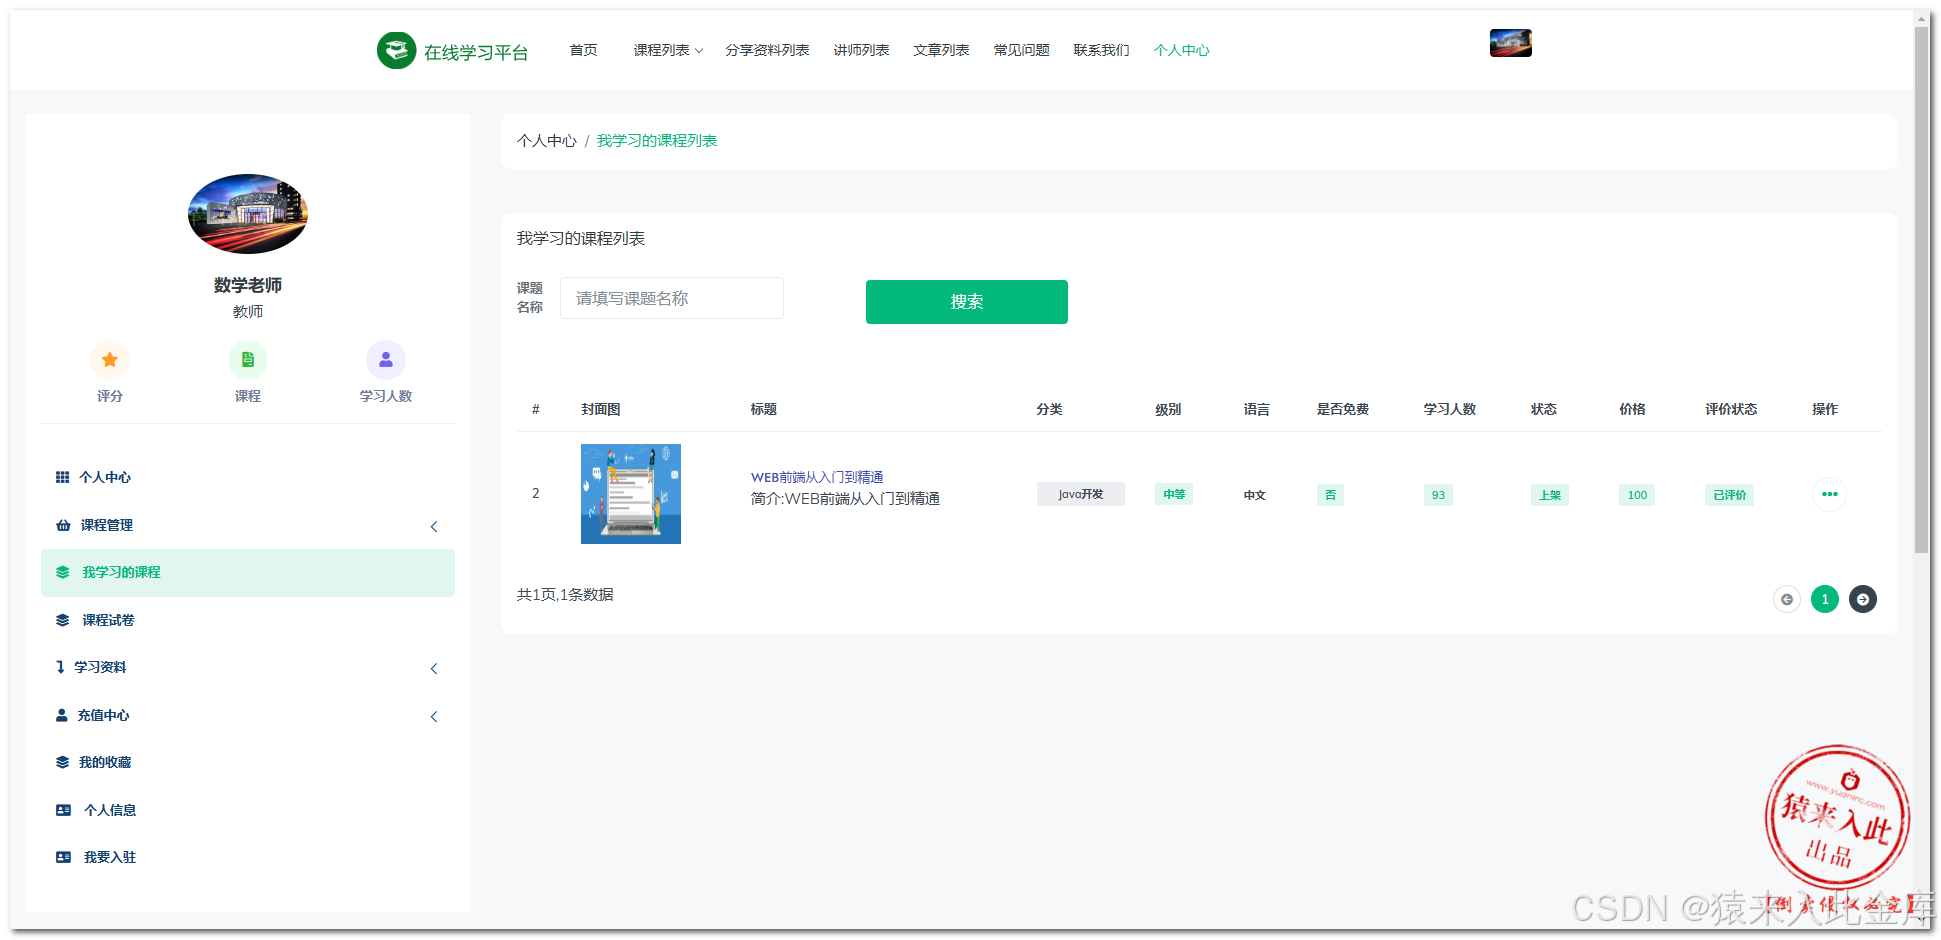
Task: Click the 课程管理 briefcase icon
Action: pyautogui.click(x=62, y=525)
